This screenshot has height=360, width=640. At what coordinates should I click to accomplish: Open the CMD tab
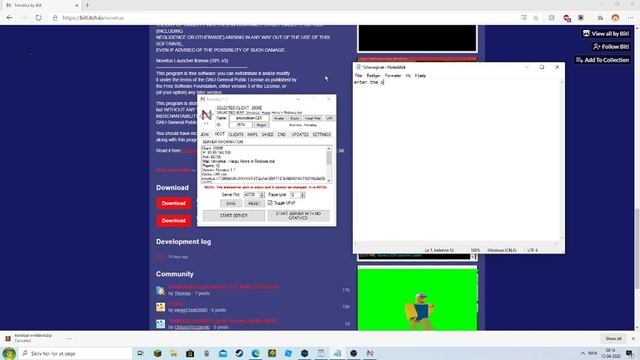coord(282,134)
